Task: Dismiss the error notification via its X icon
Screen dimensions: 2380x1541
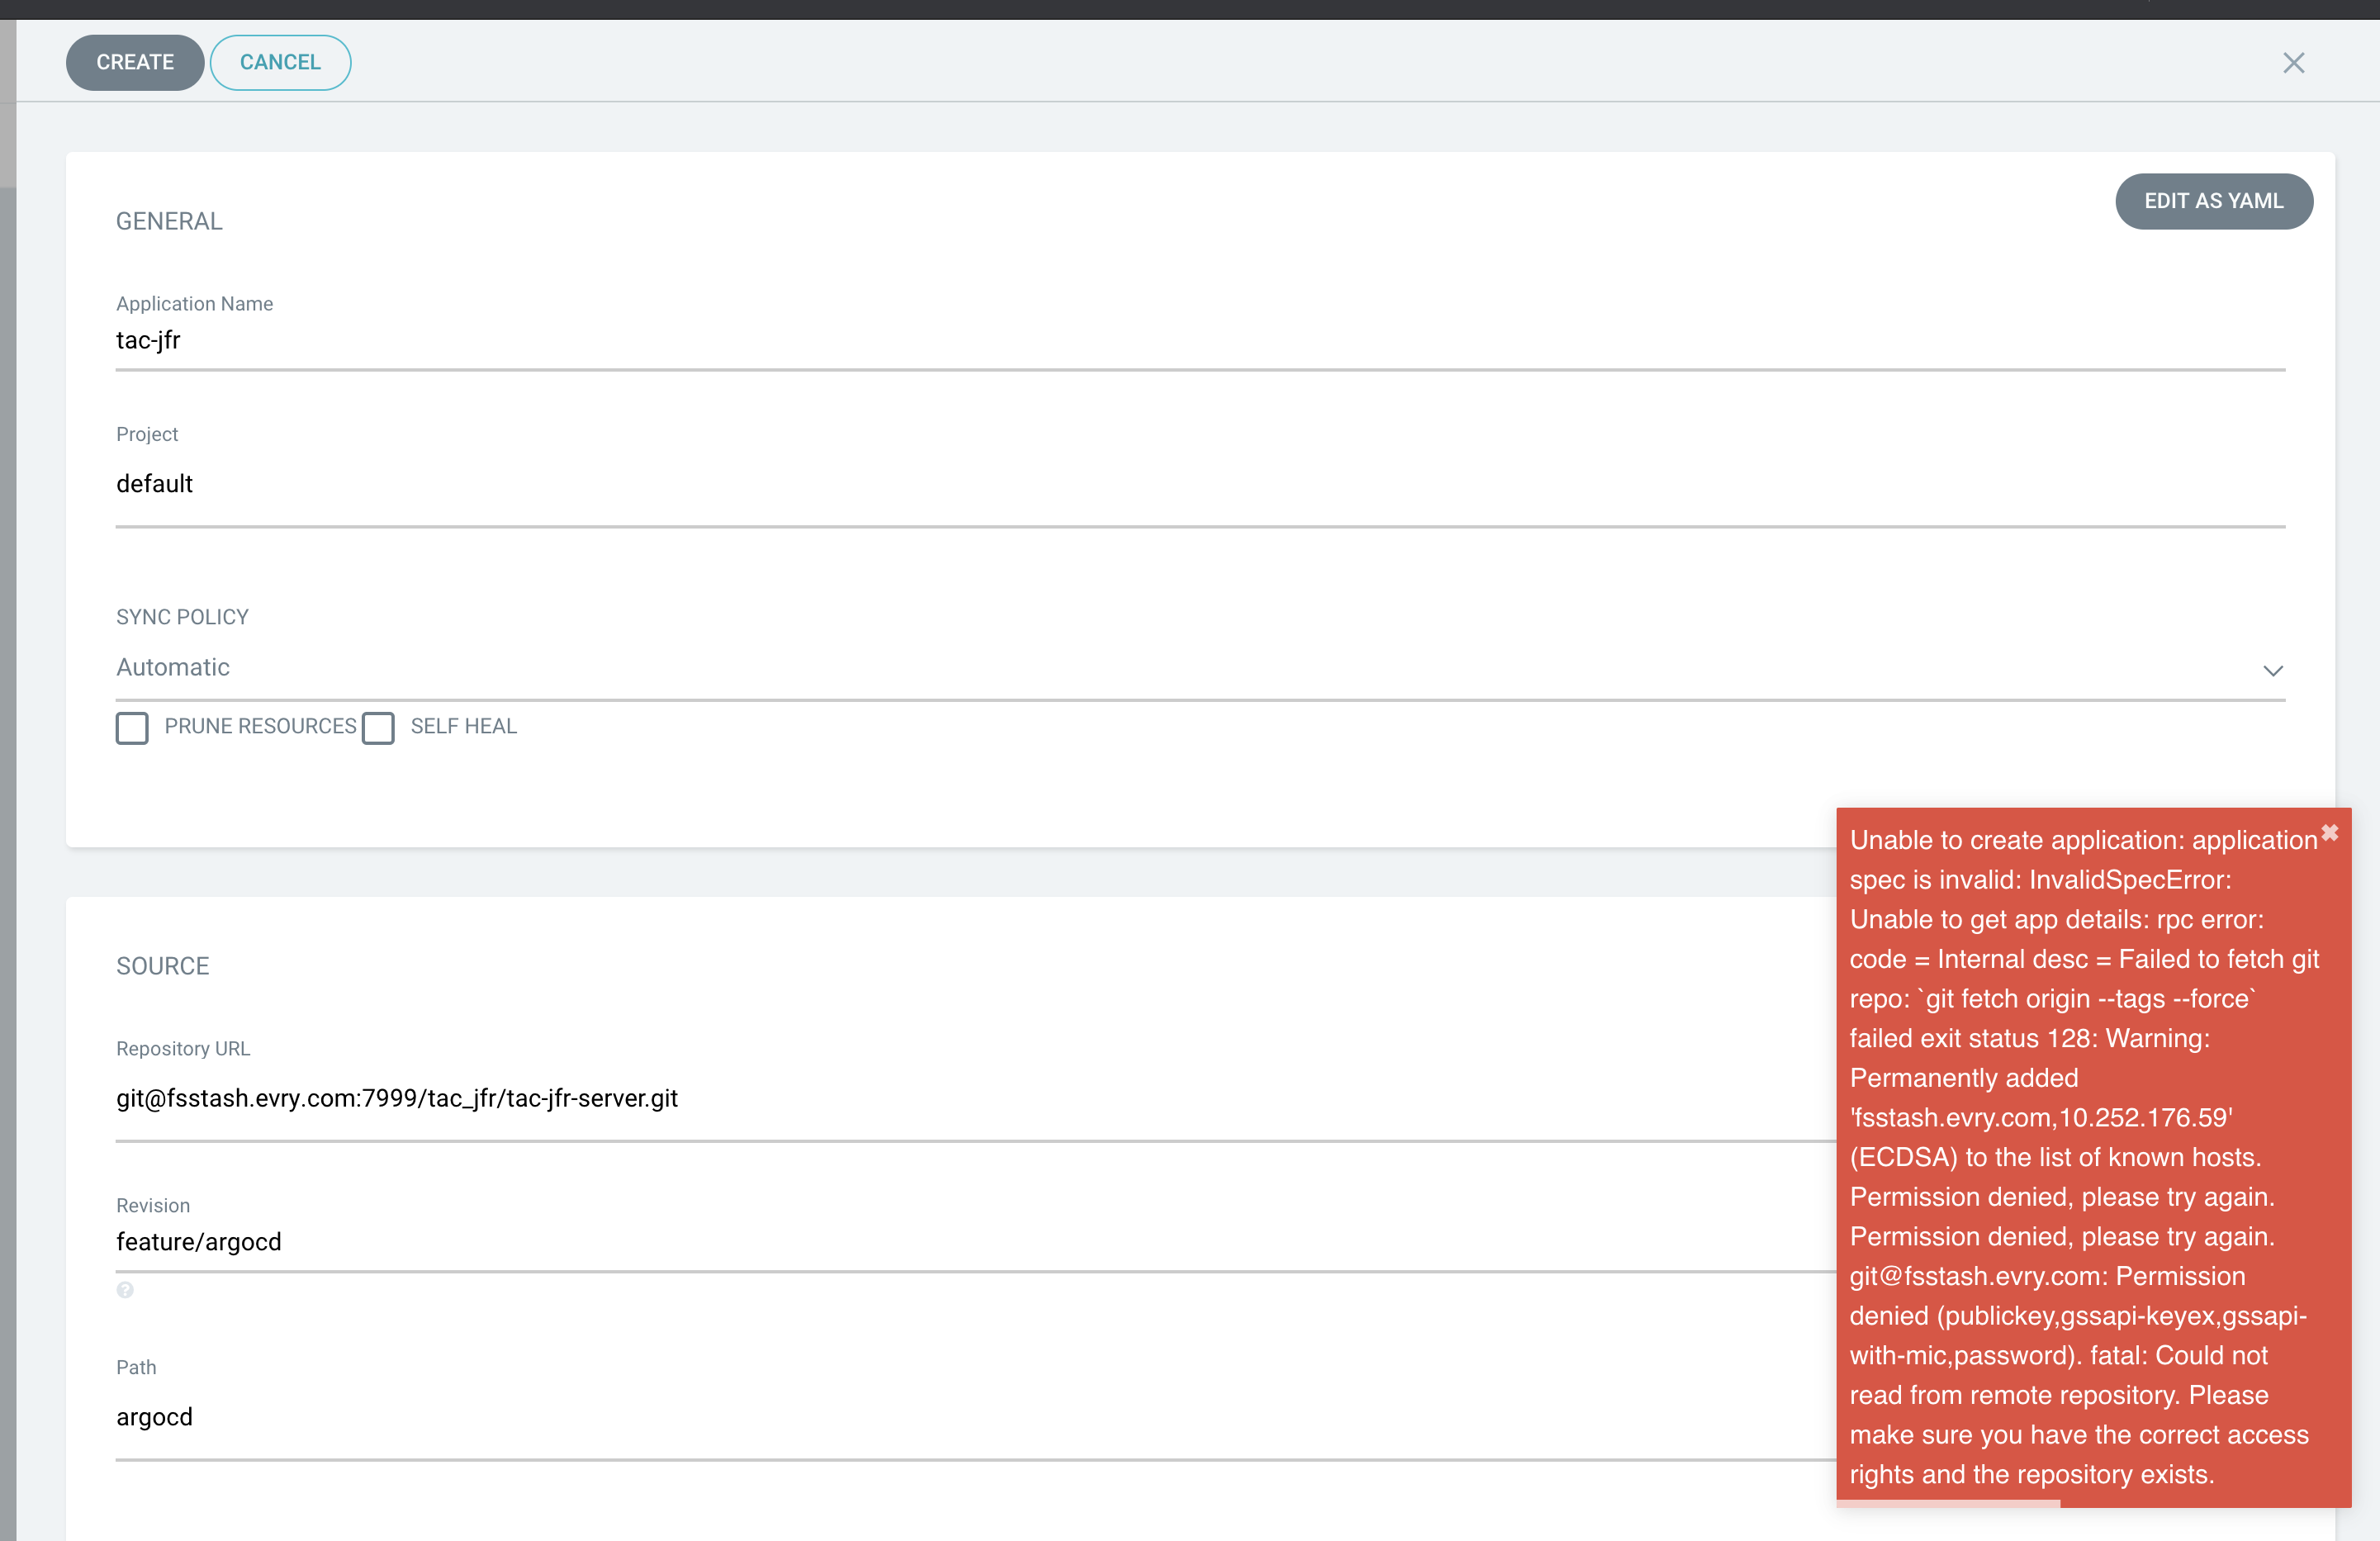Action: click(x=2331, y=832)
